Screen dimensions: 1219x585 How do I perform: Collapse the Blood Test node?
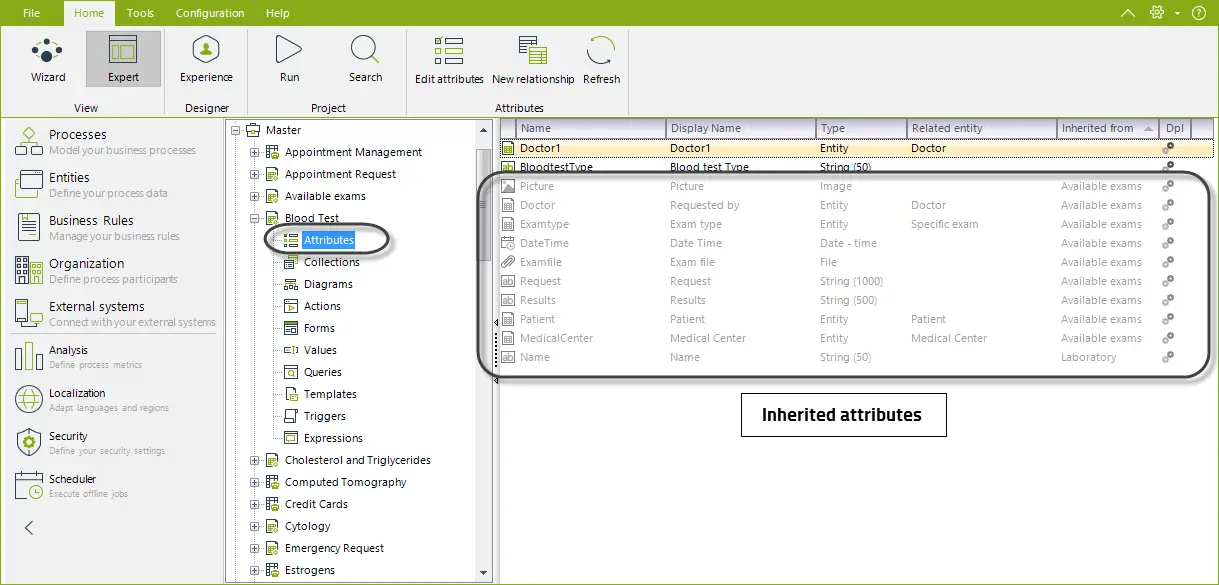coord(255,218)
